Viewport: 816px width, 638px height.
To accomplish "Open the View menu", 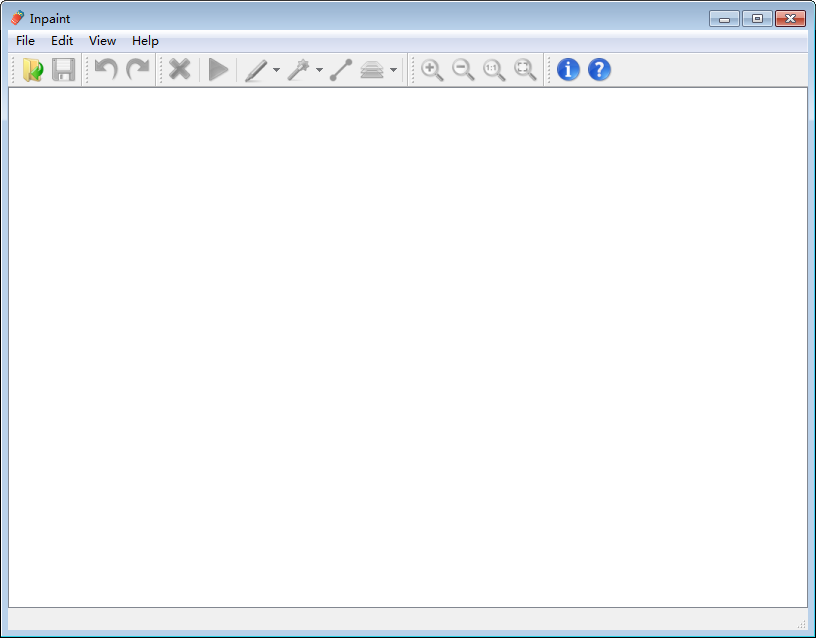I will [101, 41].
